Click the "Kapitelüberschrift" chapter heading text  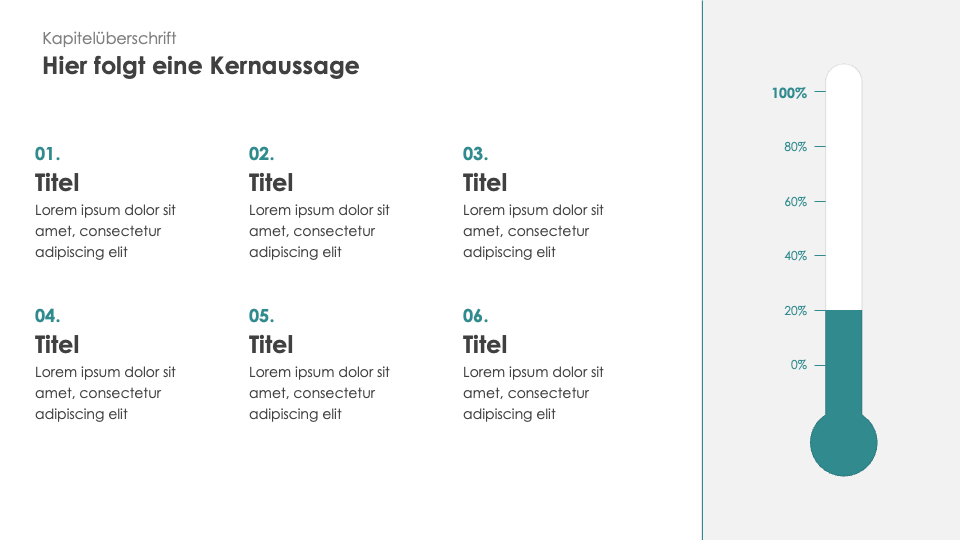pyautogui.click(x=109, y=38)
